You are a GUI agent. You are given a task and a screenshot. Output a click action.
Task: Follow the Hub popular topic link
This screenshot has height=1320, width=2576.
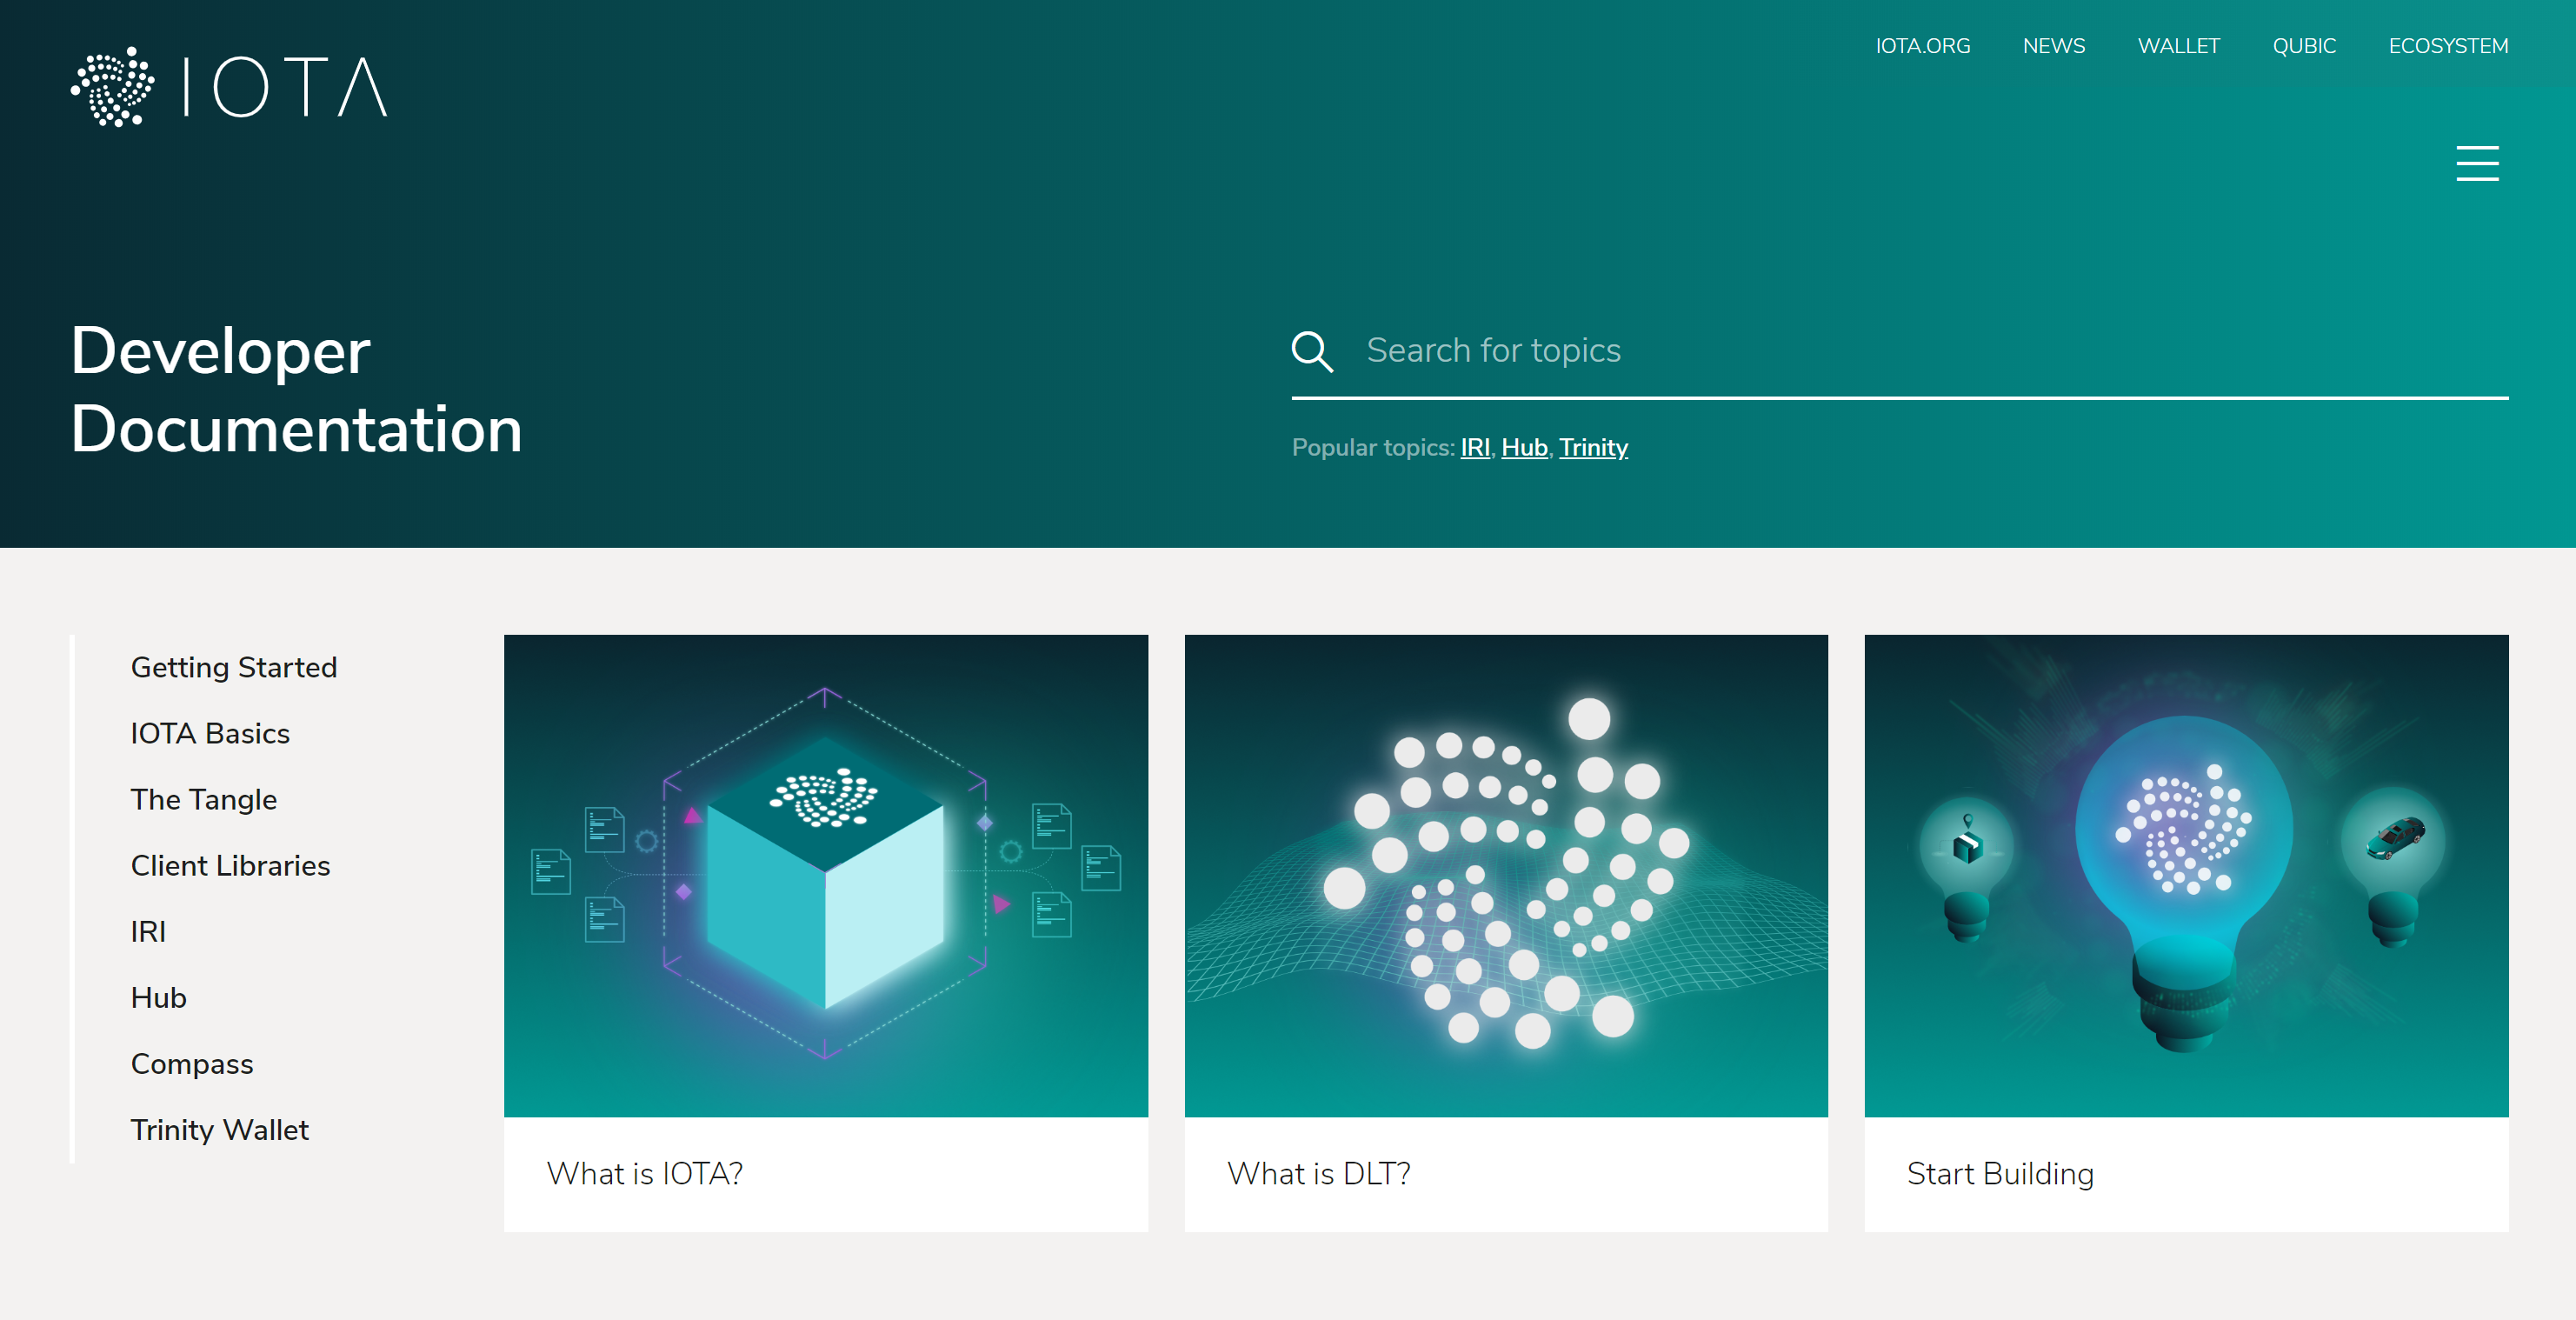tap(1524, 447)
